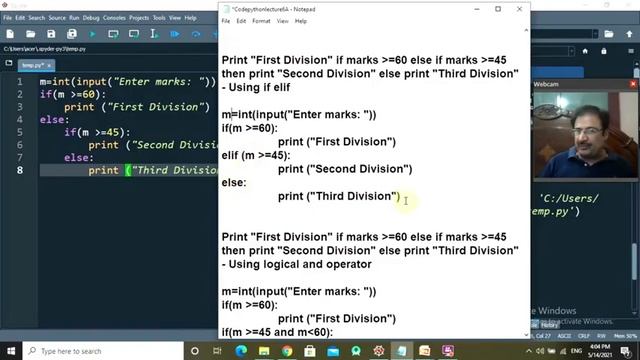Image resolution: width=640 pixels, height=360 pixels.
Task: Open Microsoft Edge from taskbar
Action: pyautogui.click(x=241, y=351)
